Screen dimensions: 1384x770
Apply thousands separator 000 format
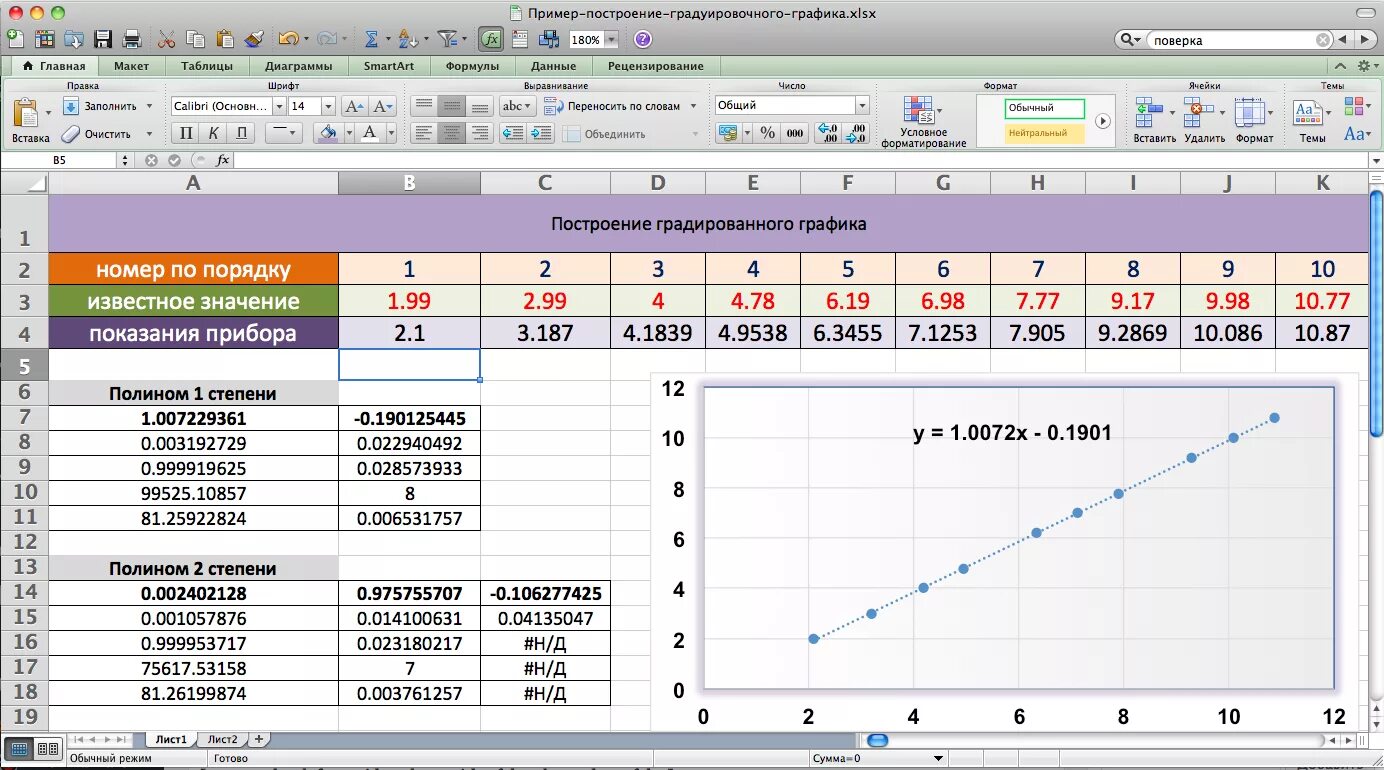(795, 133)
